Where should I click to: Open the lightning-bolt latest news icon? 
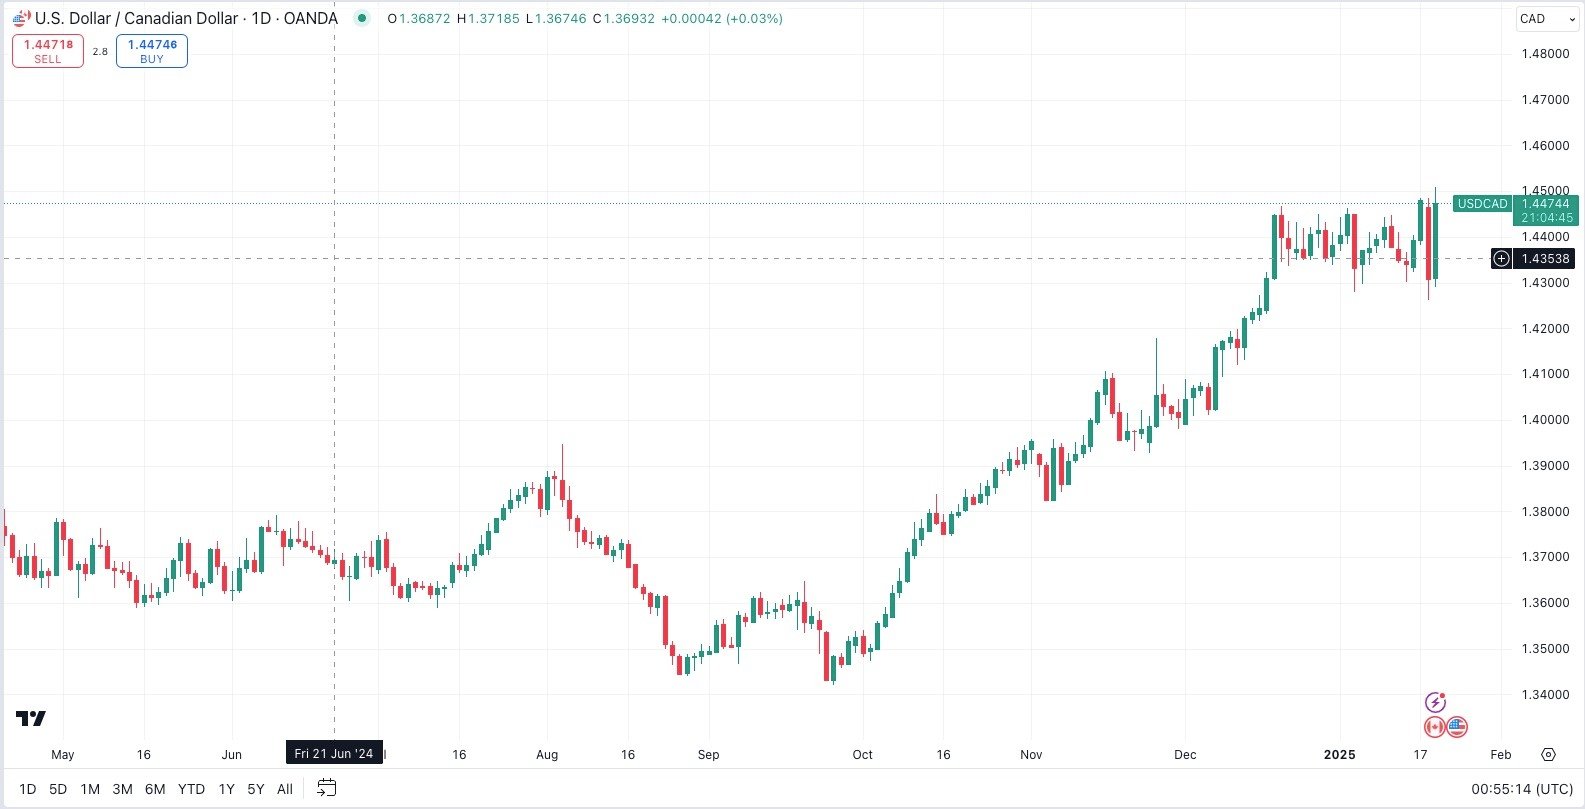(1436, 702)
